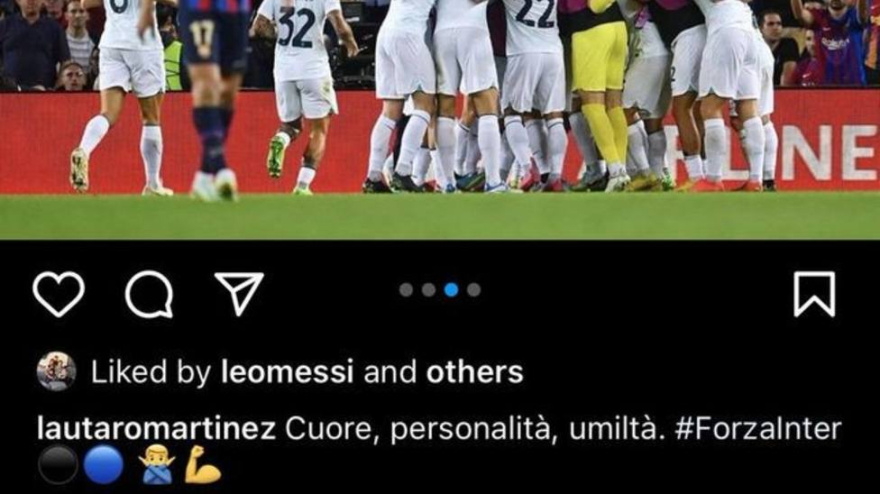Open comments via the speech bubble icon
Viewport: 880px width, 494px height.
149,294
